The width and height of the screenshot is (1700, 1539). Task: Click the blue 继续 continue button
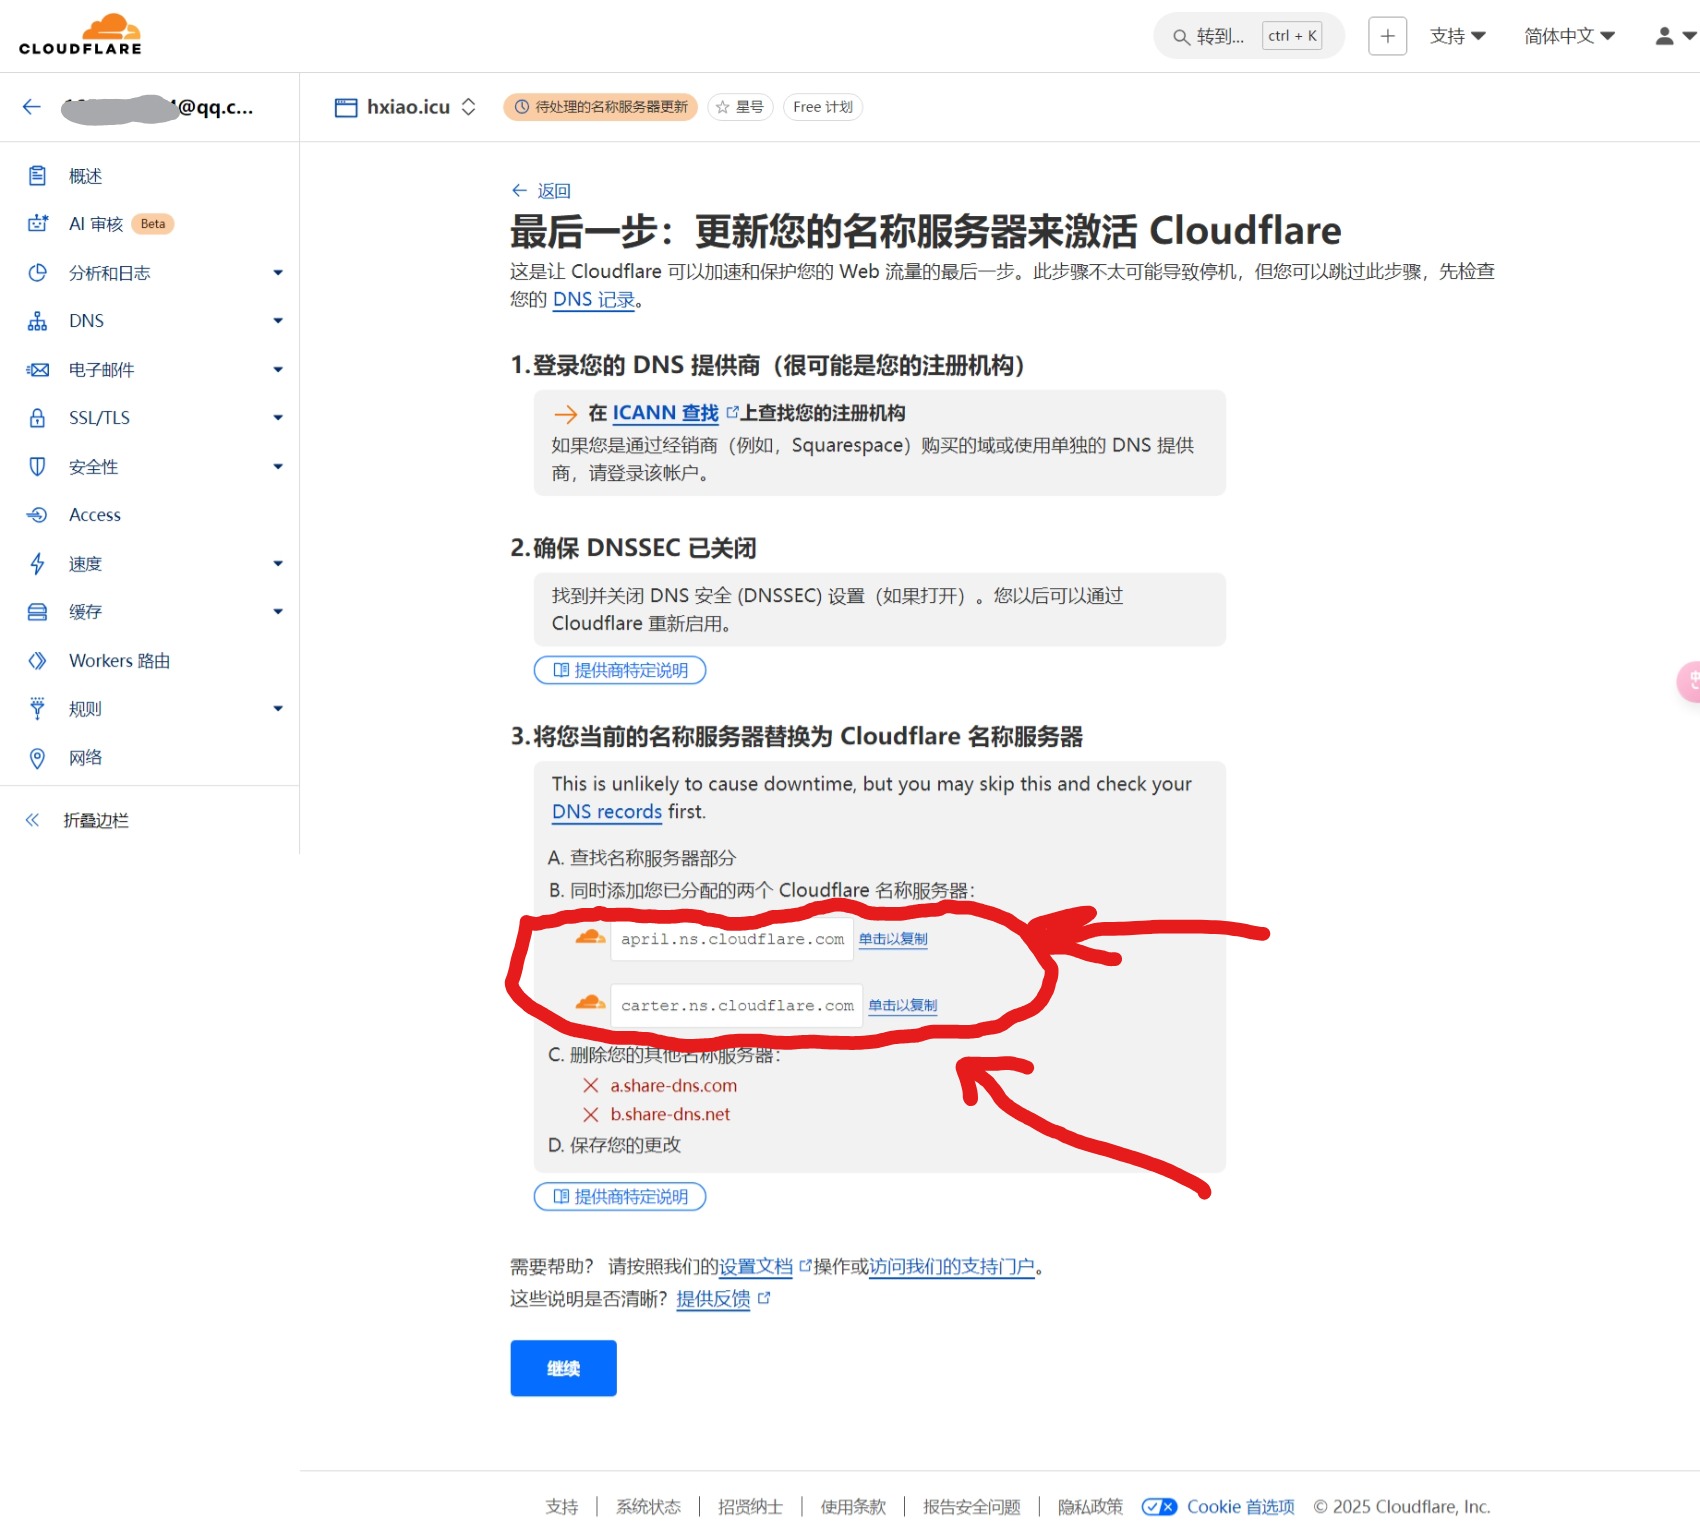click(x=563, y=1368)
